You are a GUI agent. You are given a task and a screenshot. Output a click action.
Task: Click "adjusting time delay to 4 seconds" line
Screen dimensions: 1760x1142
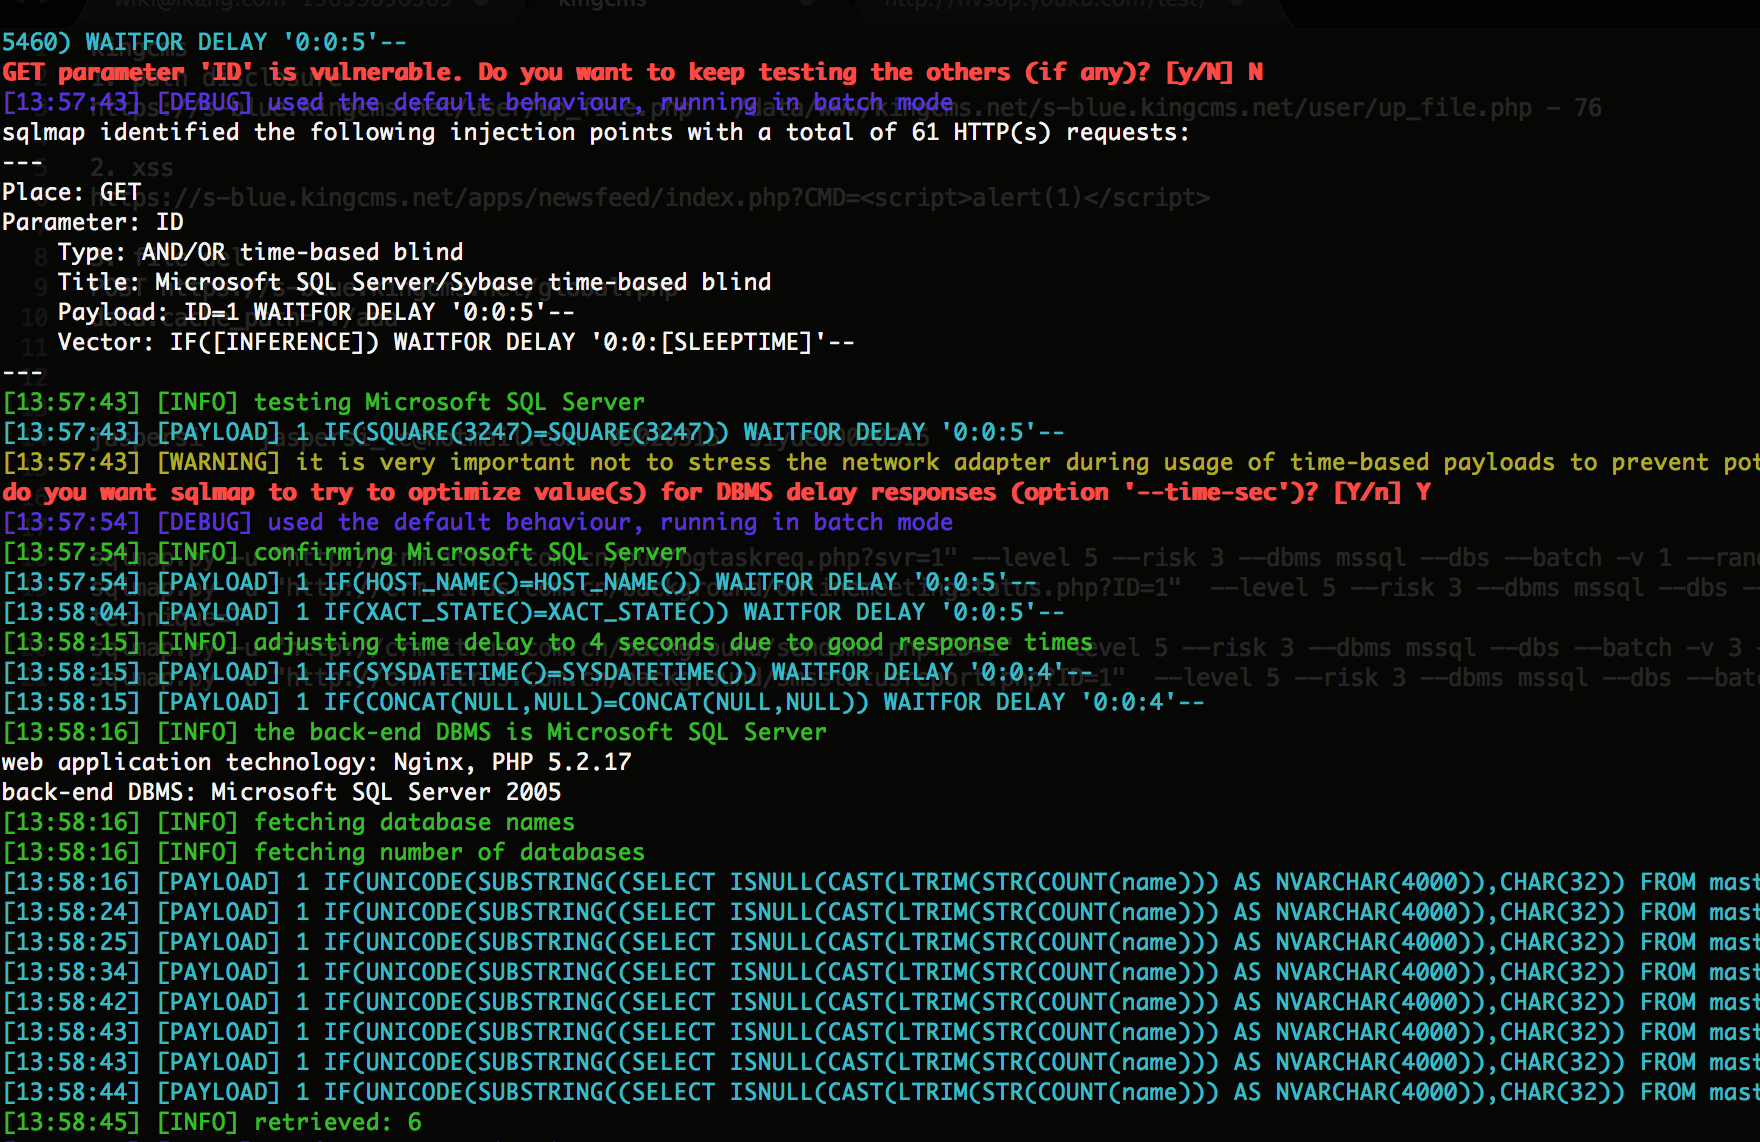click(x=547, y=642)
